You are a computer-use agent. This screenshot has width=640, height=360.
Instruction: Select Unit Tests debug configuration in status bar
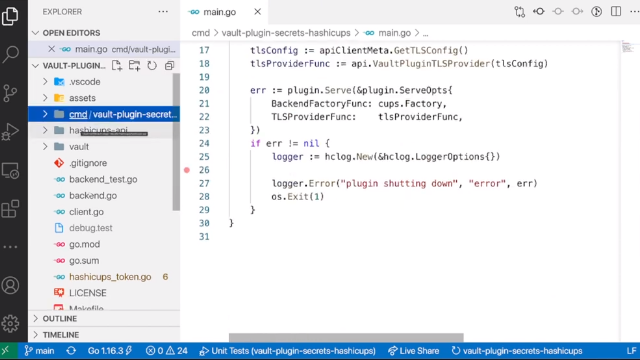coord(287,351)
